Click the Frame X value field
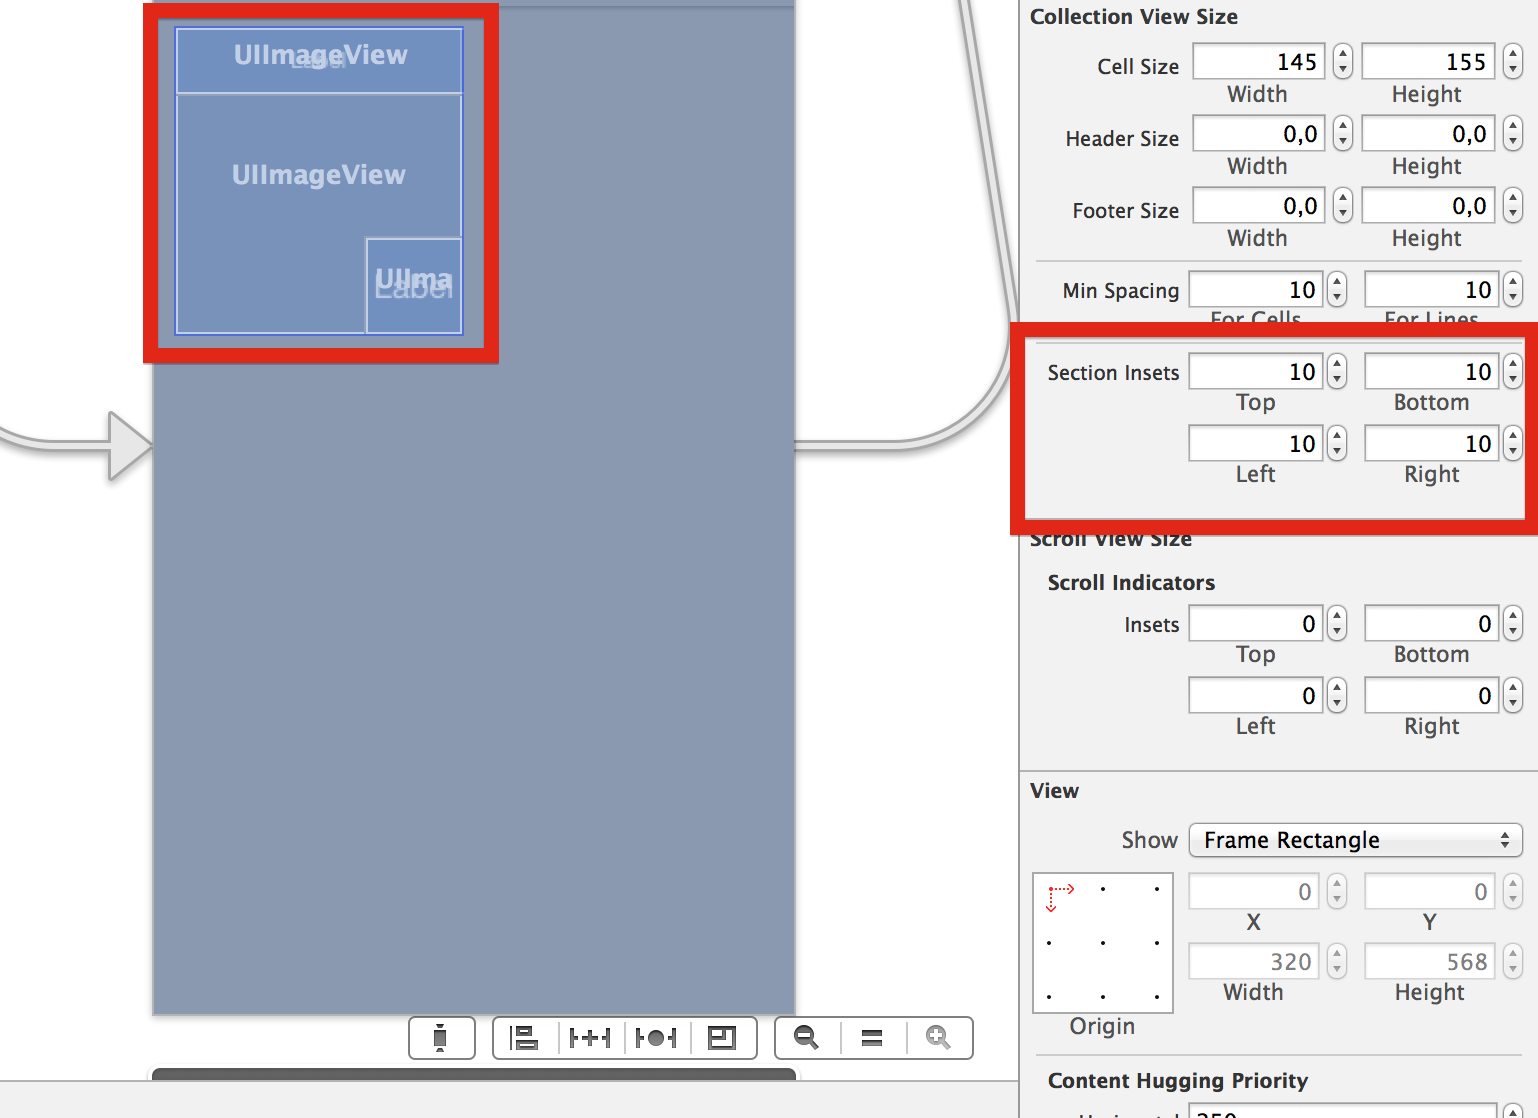This screenshot has height=1118, width=1538. (x=1254, y=891)
